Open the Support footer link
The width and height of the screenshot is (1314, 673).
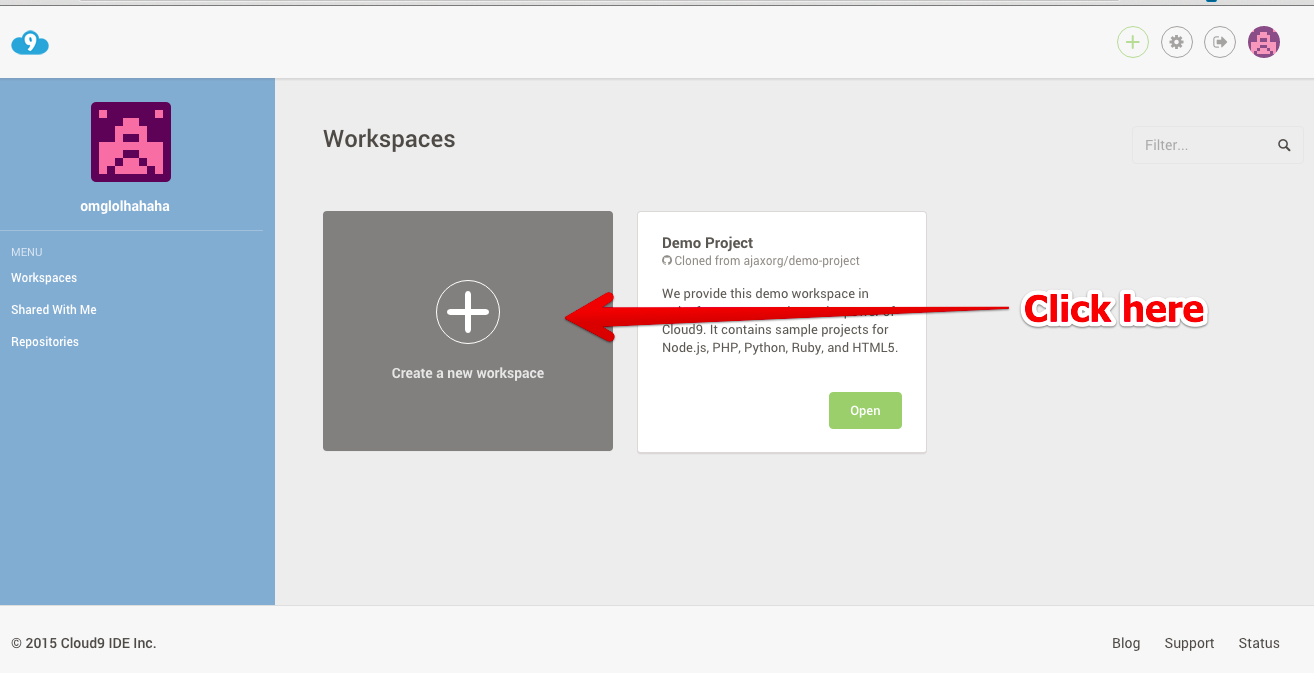coord(1189,643)
